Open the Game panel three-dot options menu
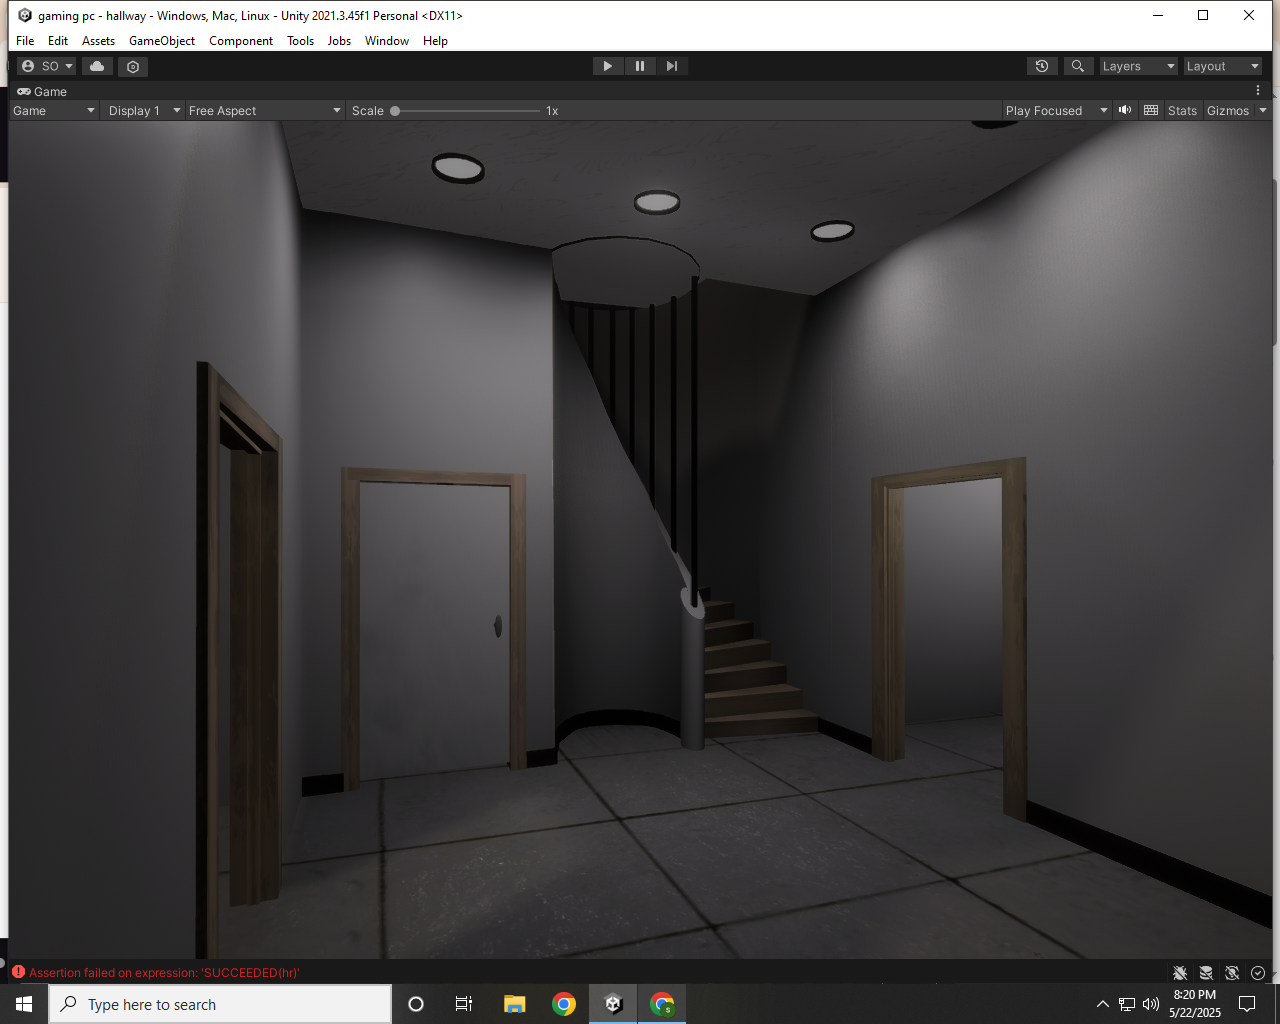The width and height of the screenshot is (1280, 1024). coord(1258,91)
